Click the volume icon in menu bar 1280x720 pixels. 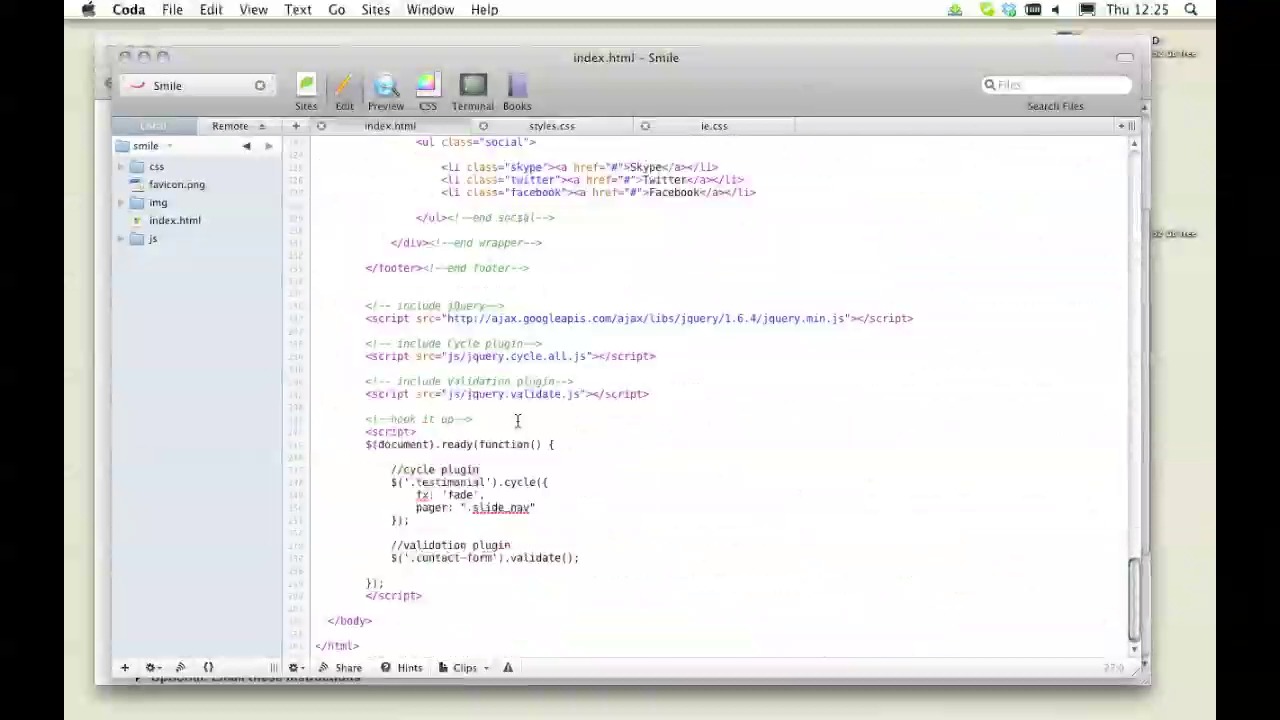click(1056, 10)
